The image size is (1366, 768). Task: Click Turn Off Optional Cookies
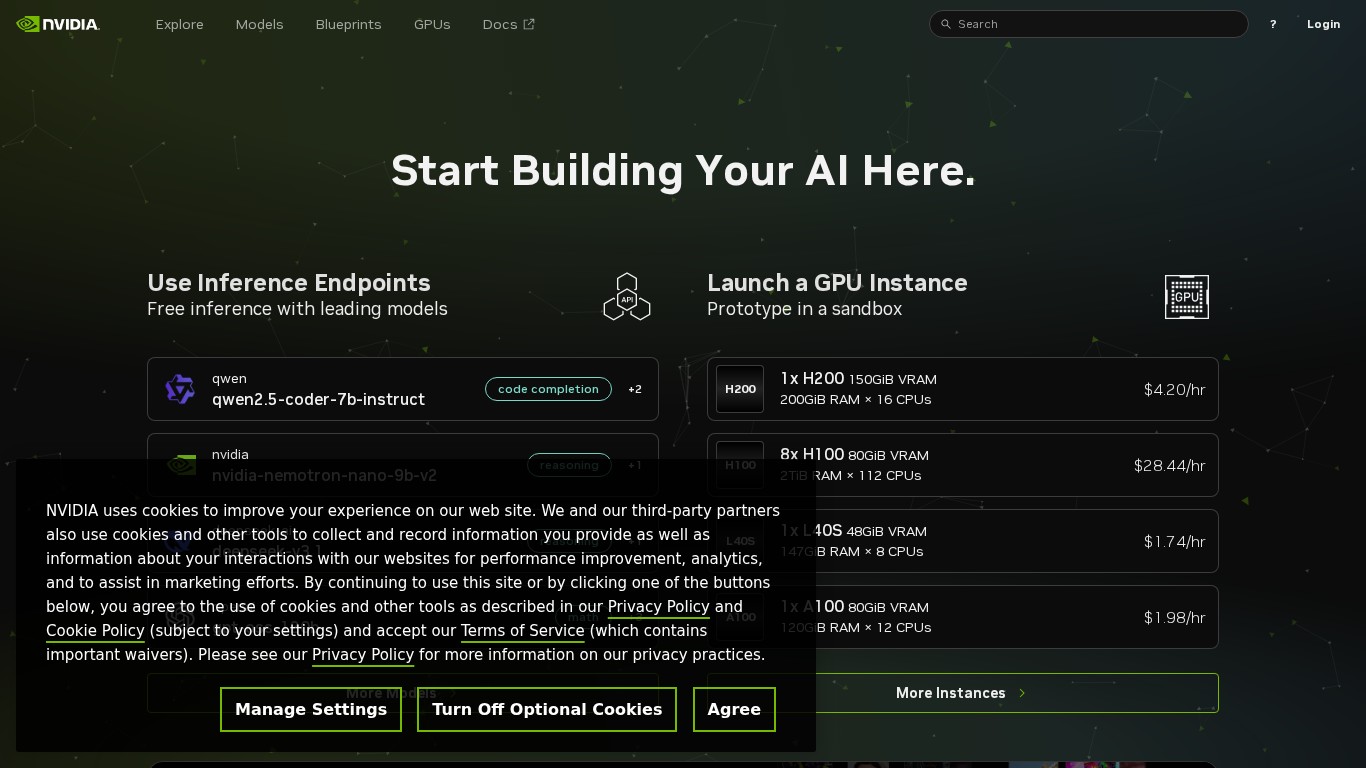click(547, 709)
